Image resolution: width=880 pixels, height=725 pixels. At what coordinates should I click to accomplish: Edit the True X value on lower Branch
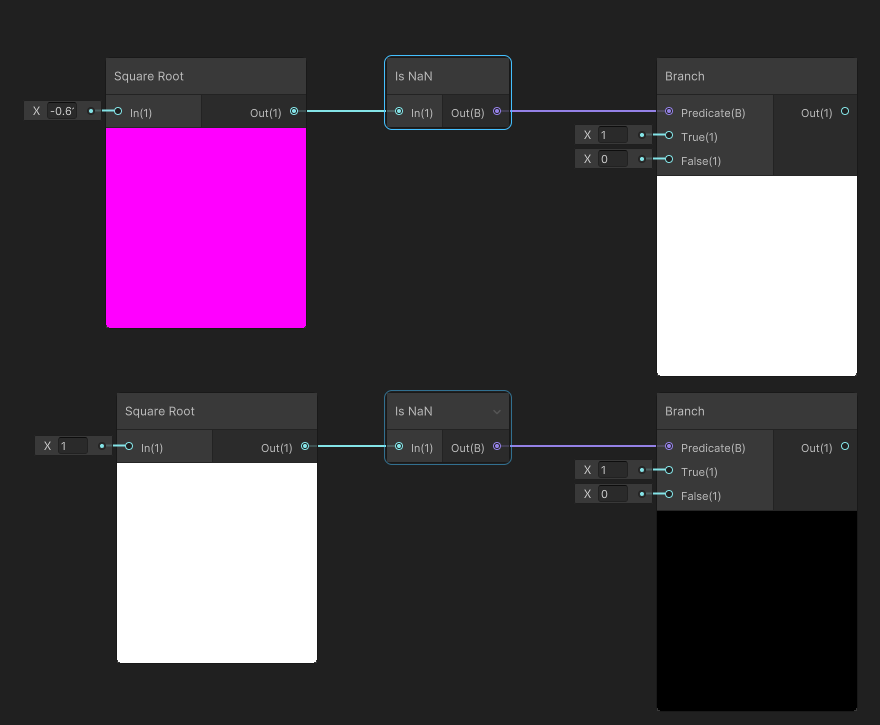coord(613,470)
